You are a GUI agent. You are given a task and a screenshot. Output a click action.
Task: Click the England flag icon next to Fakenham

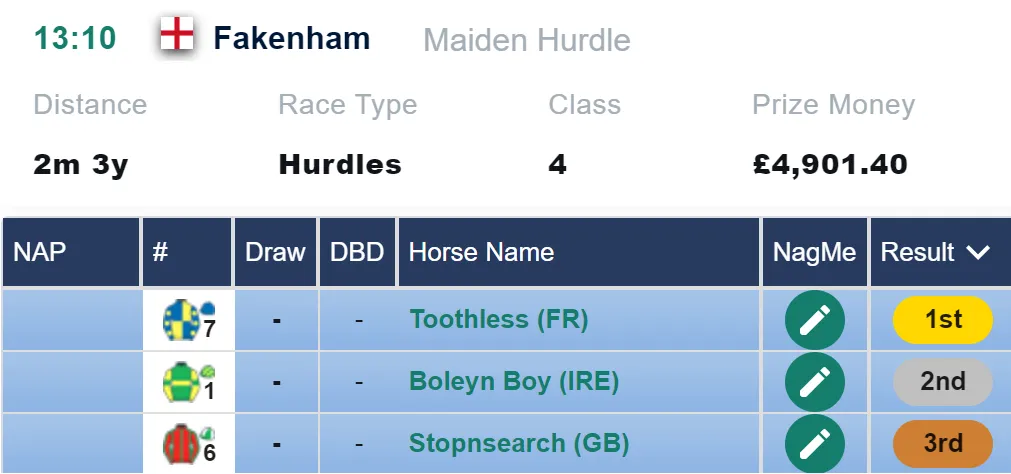[x=177, y=34]
